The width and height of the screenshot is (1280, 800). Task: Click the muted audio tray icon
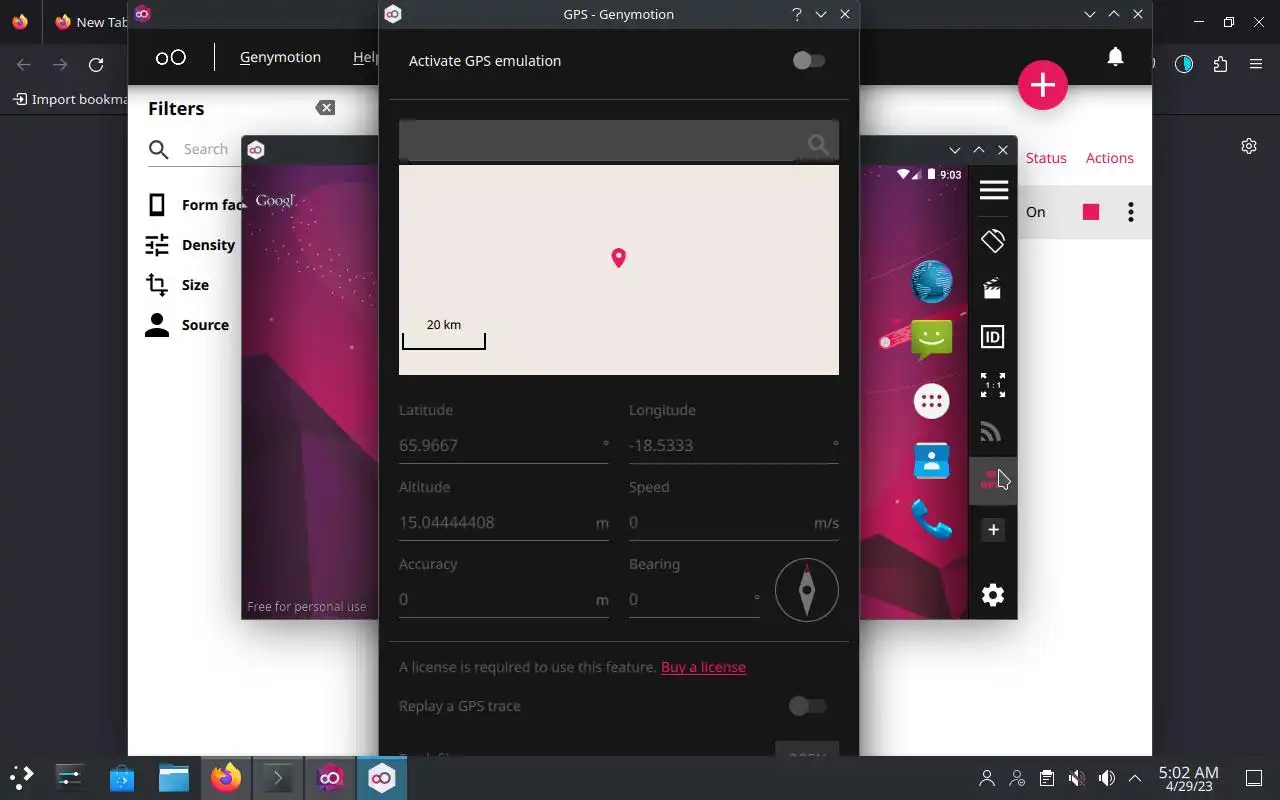[x=1076, y=778]
